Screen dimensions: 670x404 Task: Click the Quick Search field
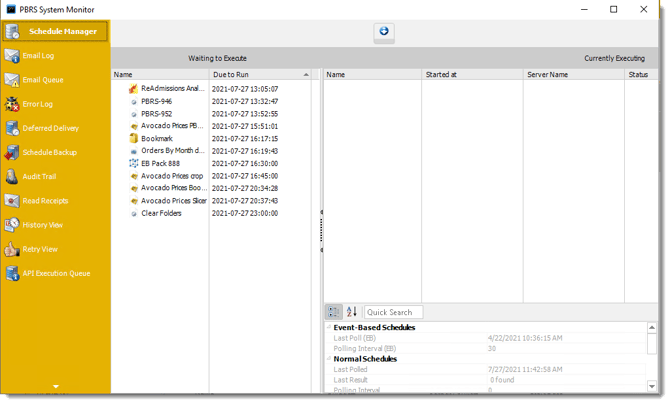(x=394, y=312)
